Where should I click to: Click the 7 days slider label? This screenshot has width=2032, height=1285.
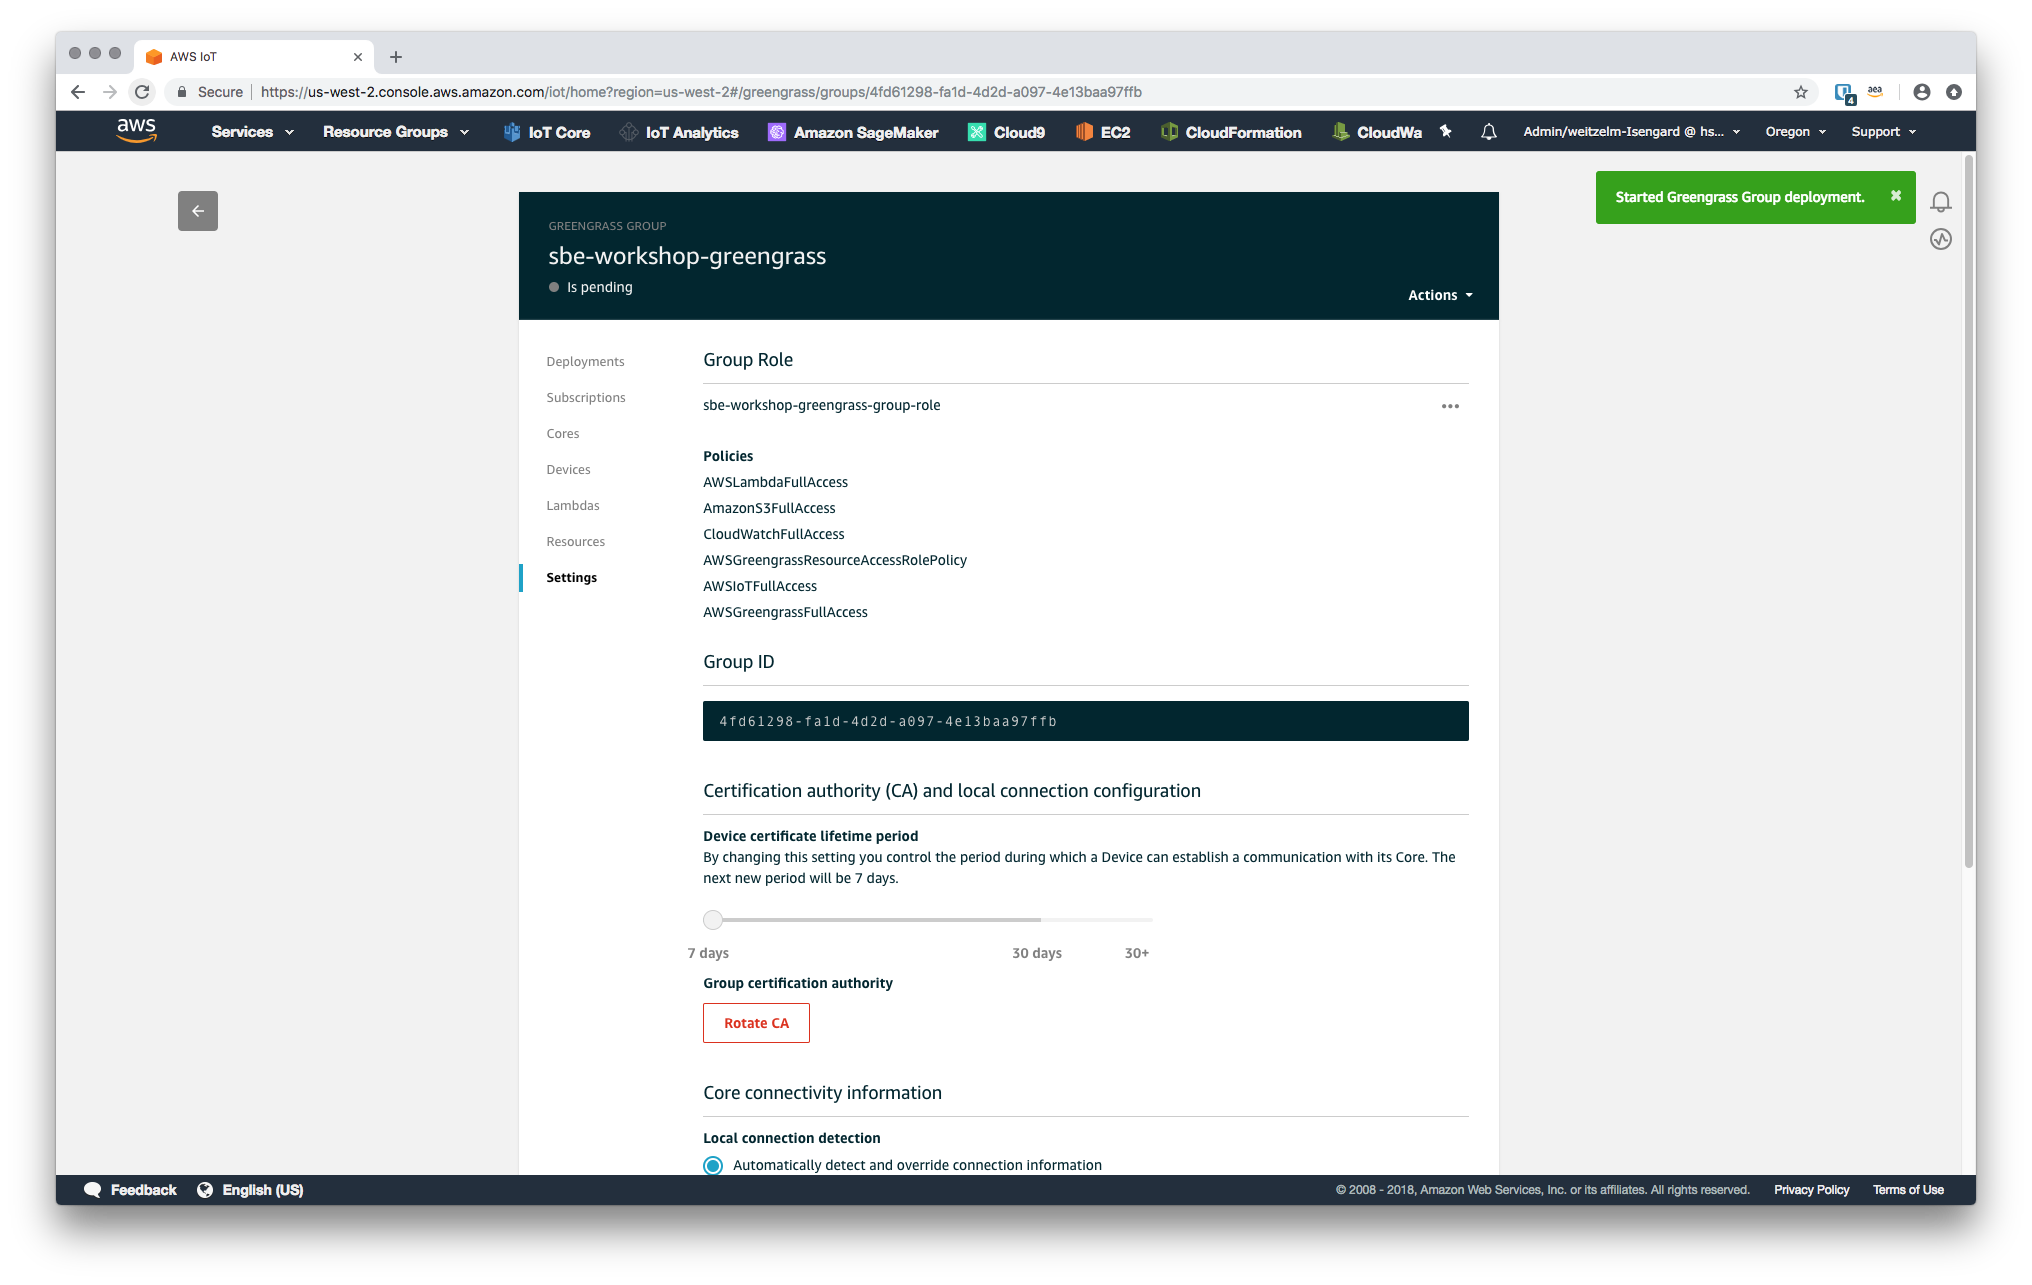point(708,953)
